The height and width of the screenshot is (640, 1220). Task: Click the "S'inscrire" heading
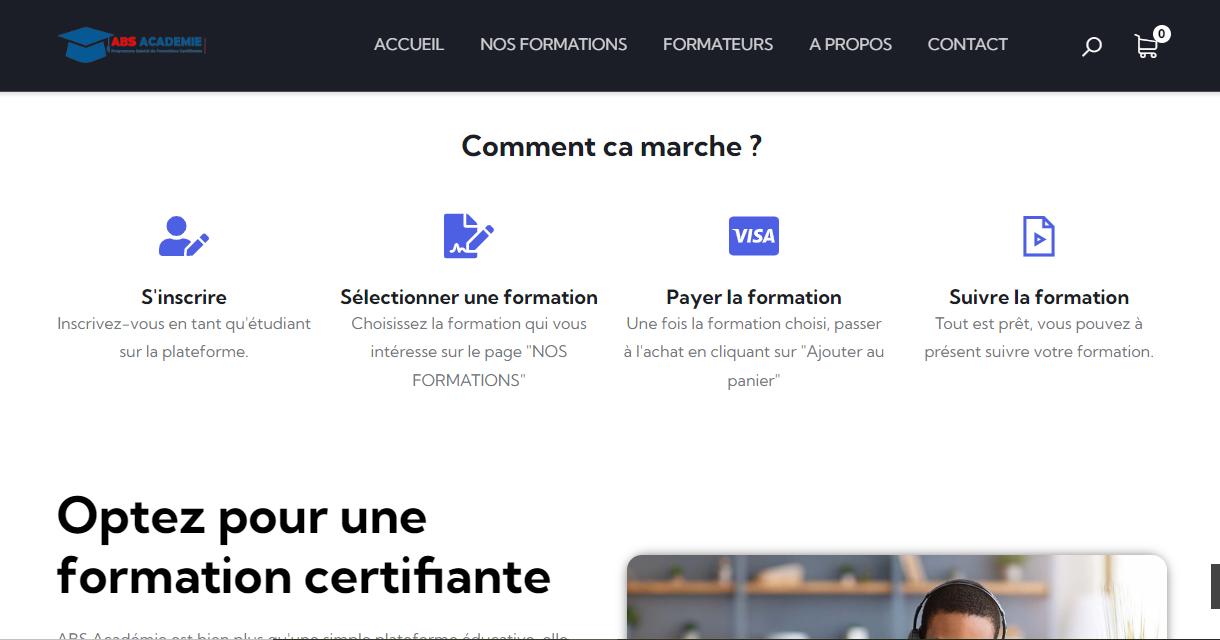point(184,297)
